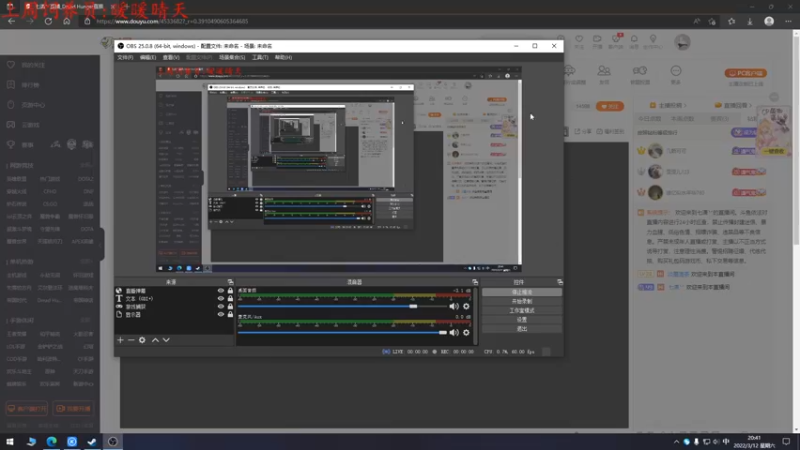This screenshot has height=450, width=800.
Task: Open the user avatar in Douyu header
Action: click(682, 42)
